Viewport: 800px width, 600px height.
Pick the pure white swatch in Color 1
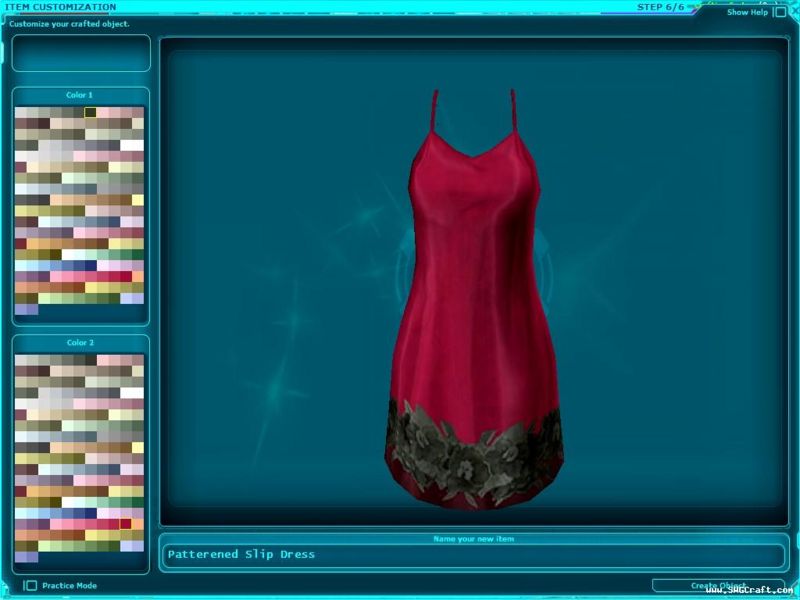132,146
